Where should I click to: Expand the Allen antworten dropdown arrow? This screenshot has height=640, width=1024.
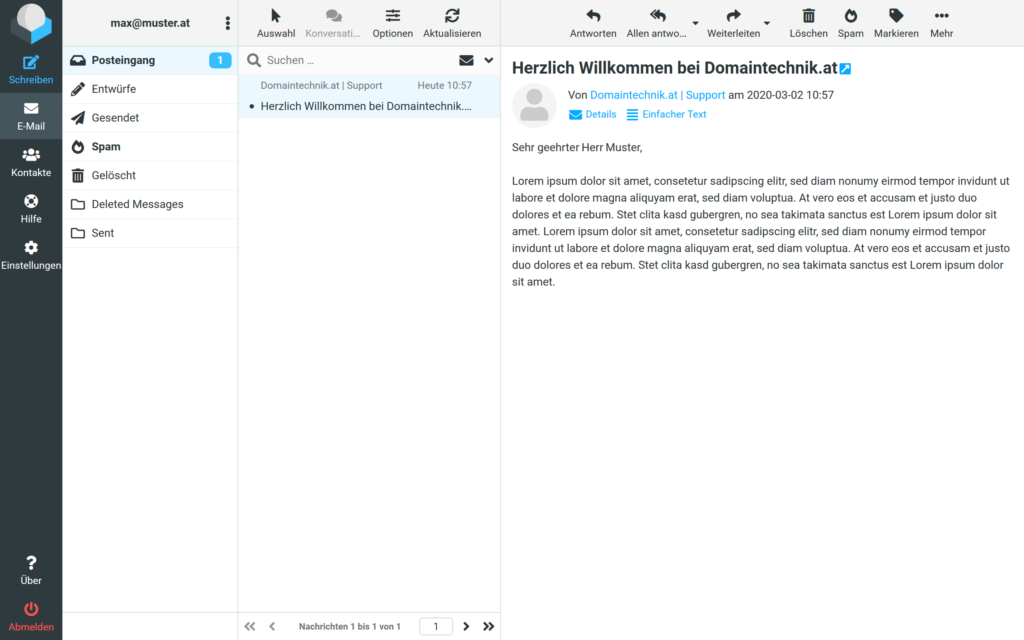click(695, 23)
